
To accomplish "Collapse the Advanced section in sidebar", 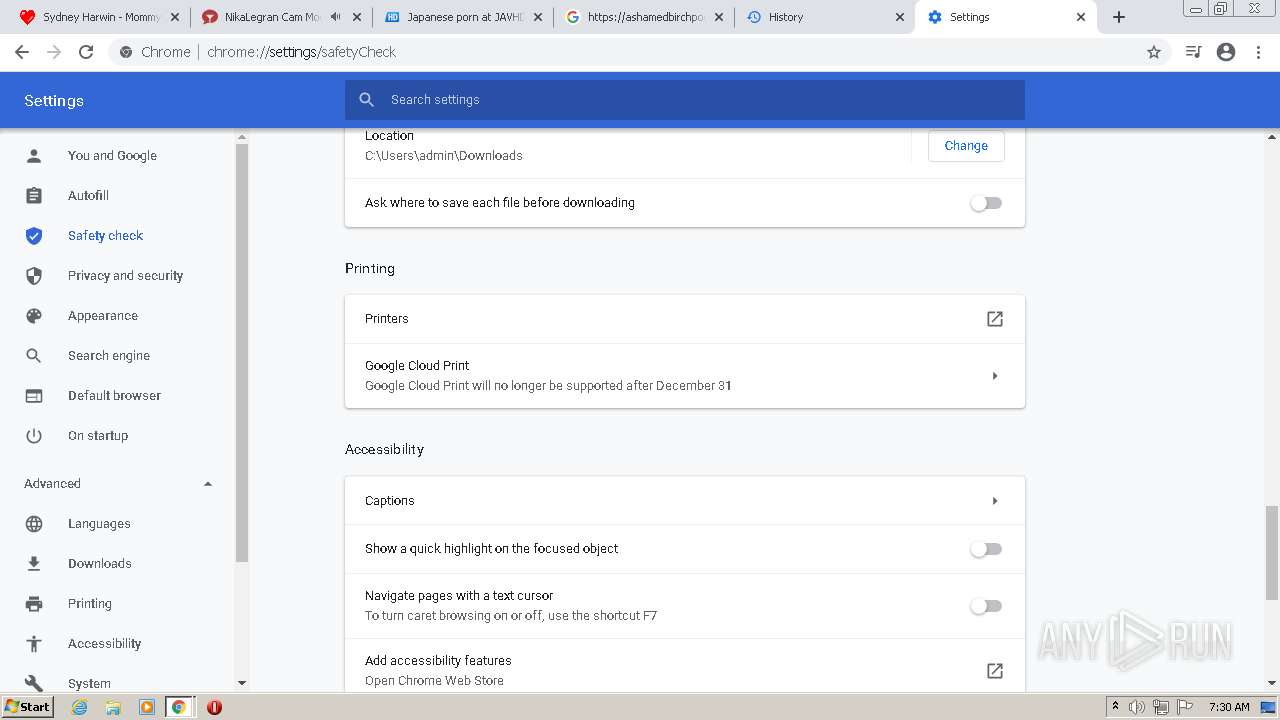I will (208, 484).
